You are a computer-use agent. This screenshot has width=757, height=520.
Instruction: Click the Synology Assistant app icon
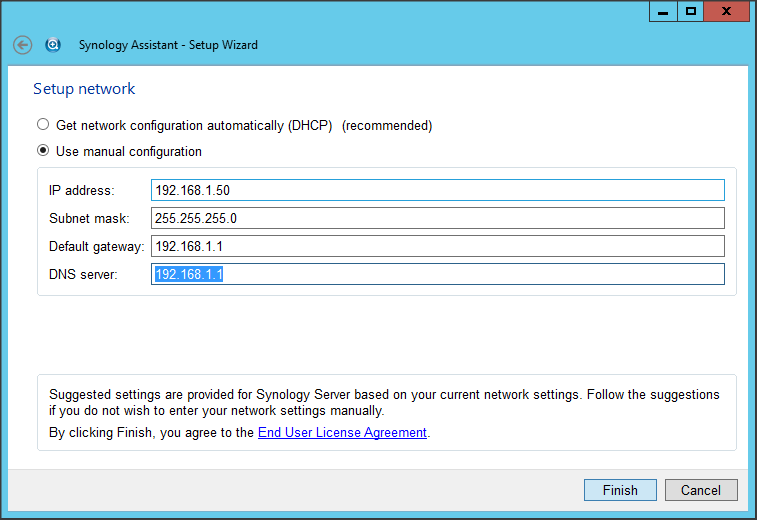tap(53, 45)
